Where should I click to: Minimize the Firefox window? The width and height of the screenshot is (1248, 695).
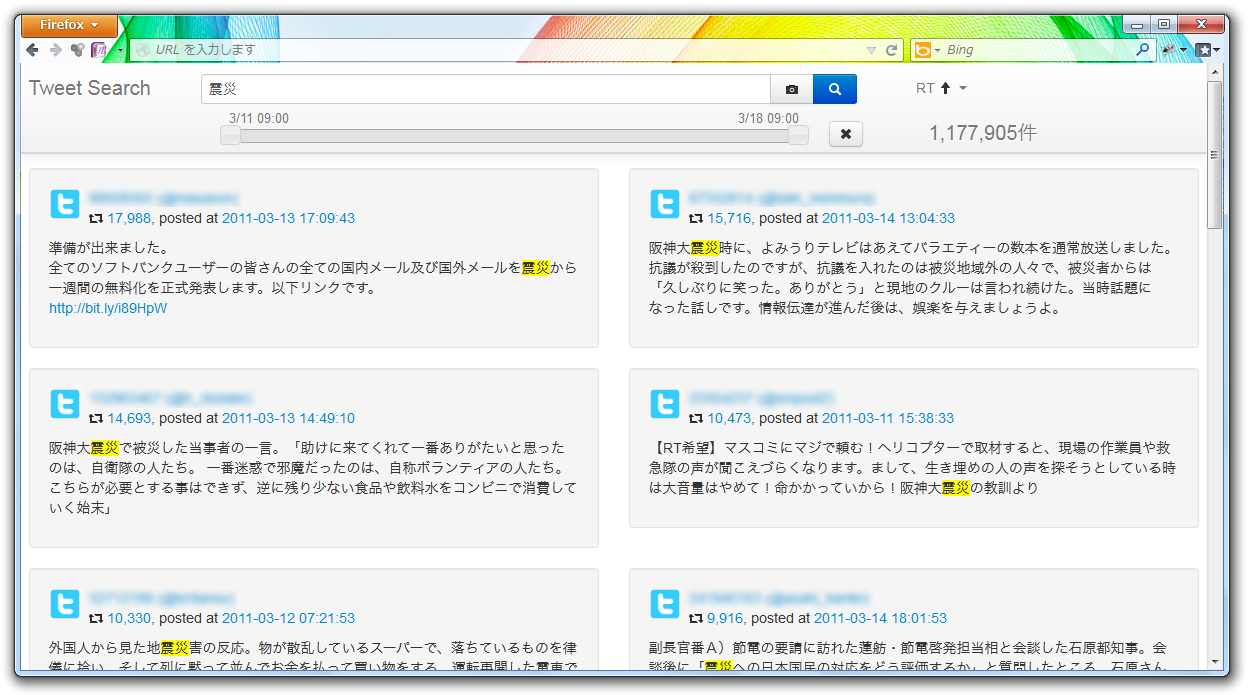1138,24
